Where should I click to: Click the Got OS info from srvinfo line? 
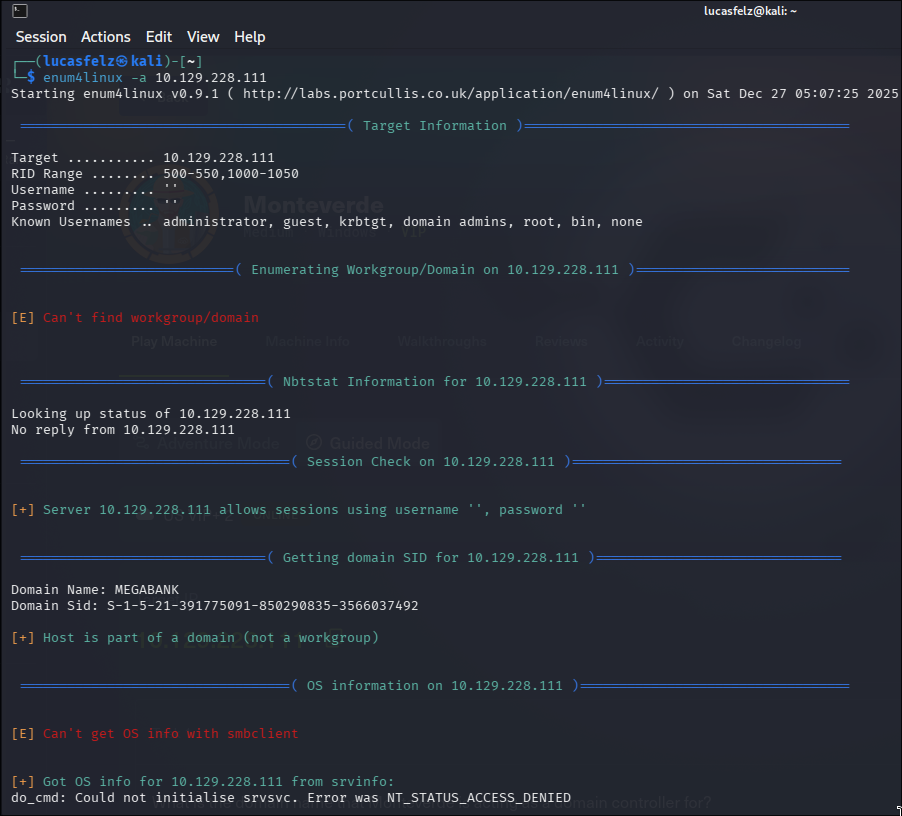pos(202,781)
